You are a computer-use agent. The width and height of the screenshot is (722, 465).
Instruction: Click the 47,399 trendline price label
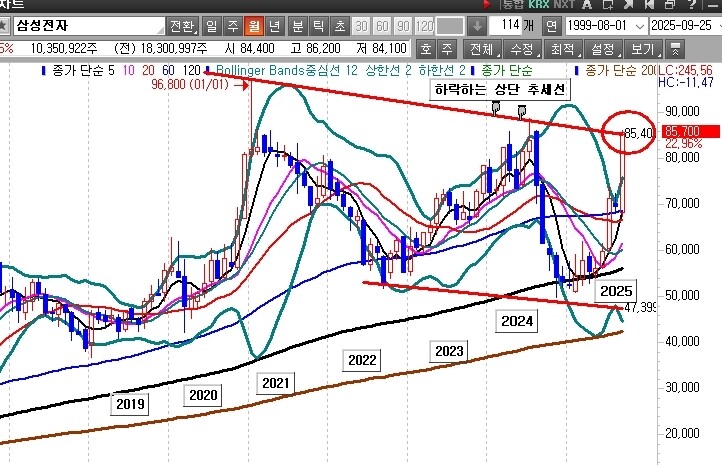click(x=640, y=308)
